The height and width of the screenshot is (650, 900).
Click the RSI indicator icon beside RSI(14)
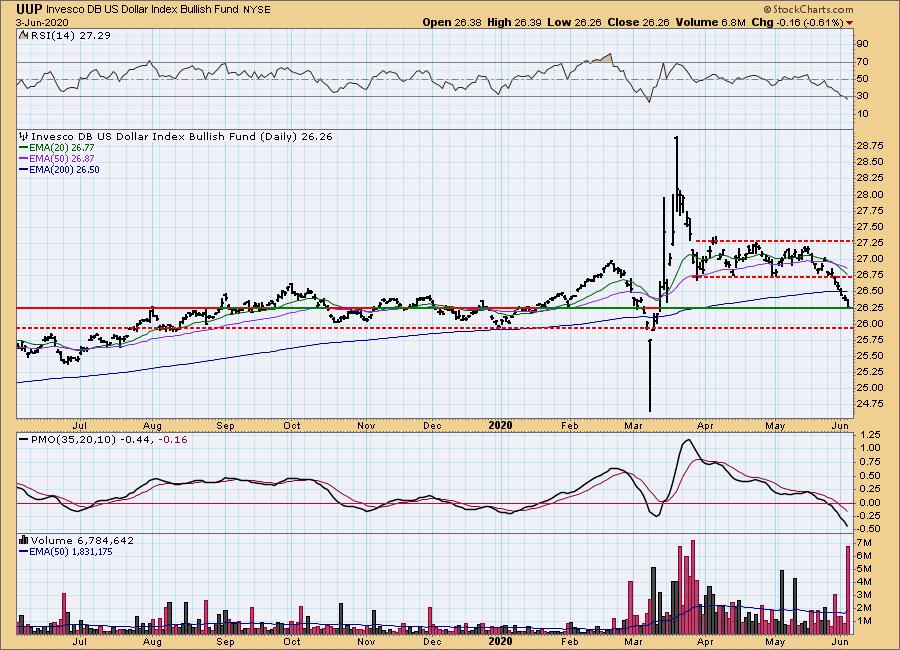(x=23, y=35)
